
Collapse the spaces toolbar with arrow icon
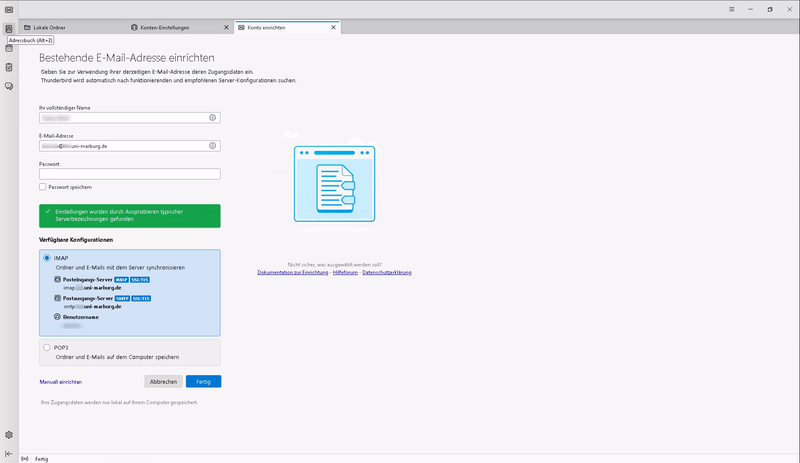(x=9, y=453)
